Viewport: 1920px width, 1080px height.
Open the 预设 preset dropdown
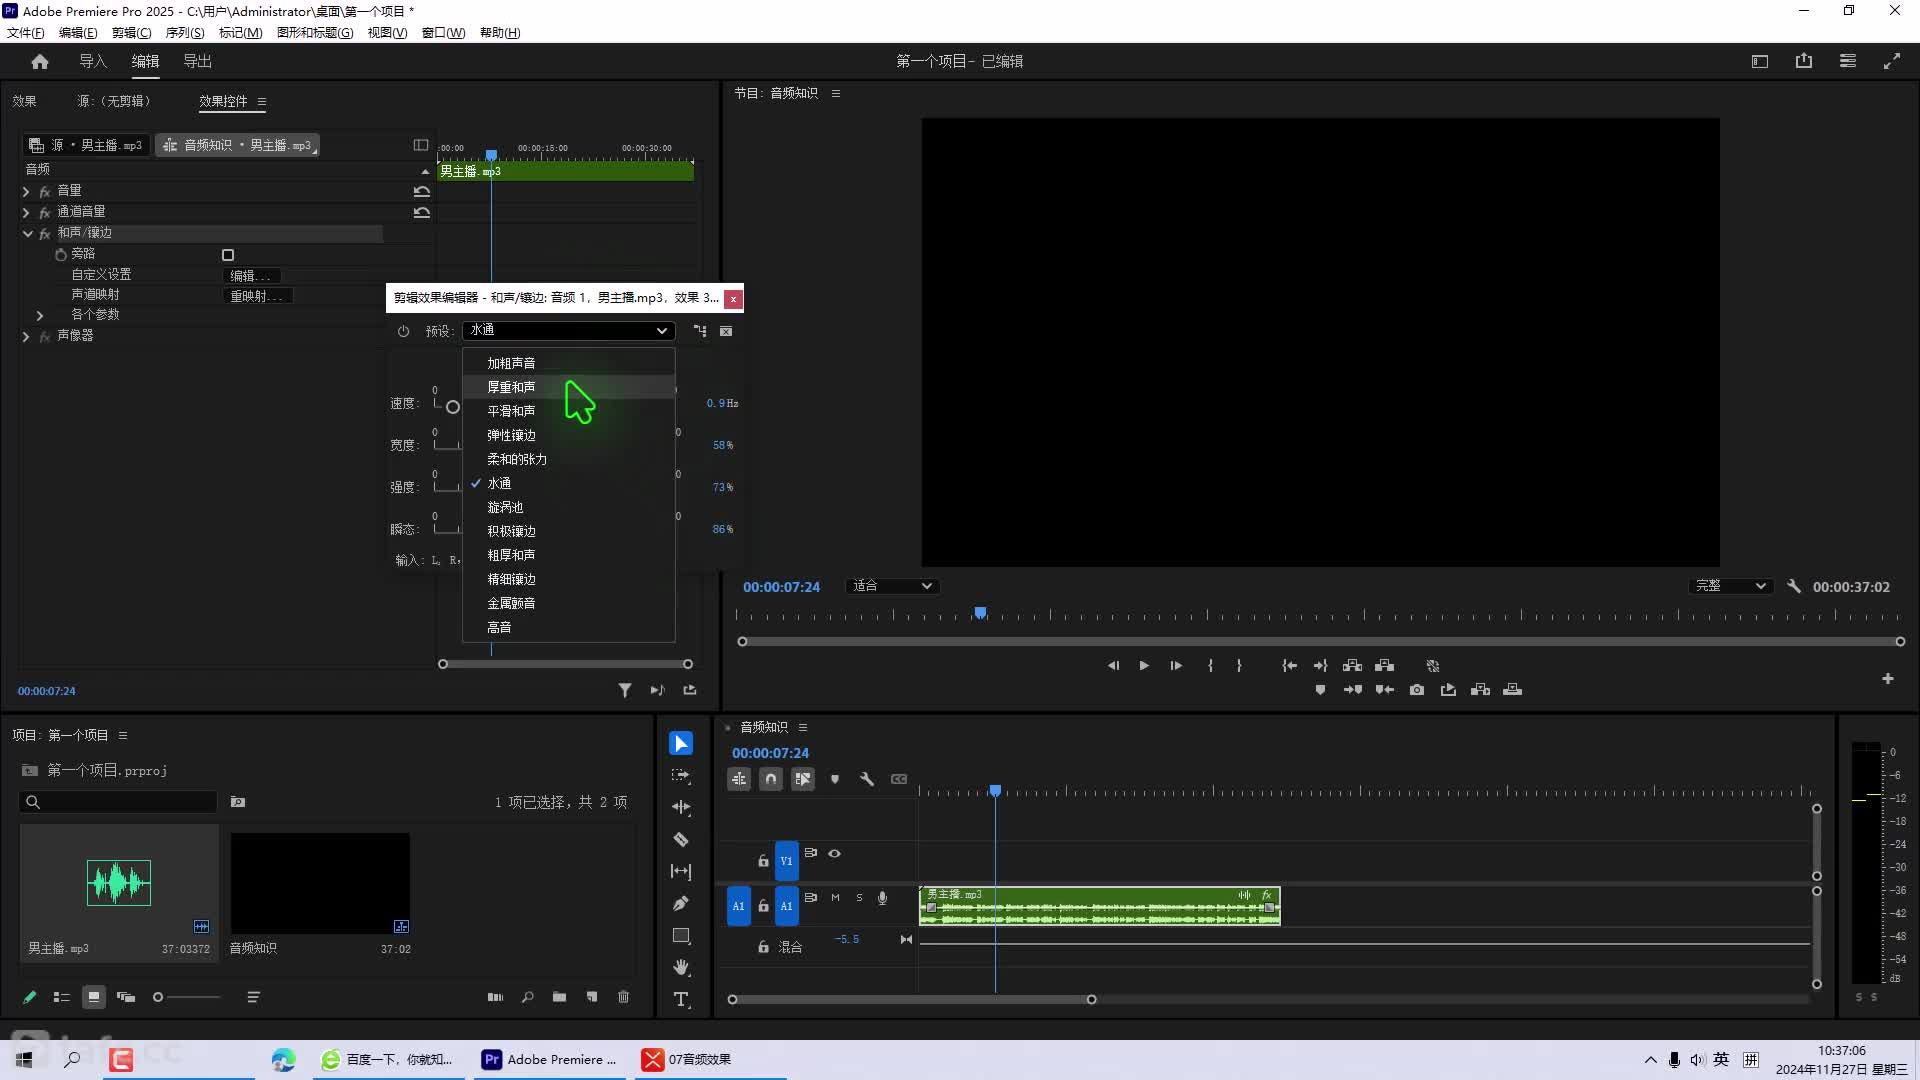(x=568, y=330)
